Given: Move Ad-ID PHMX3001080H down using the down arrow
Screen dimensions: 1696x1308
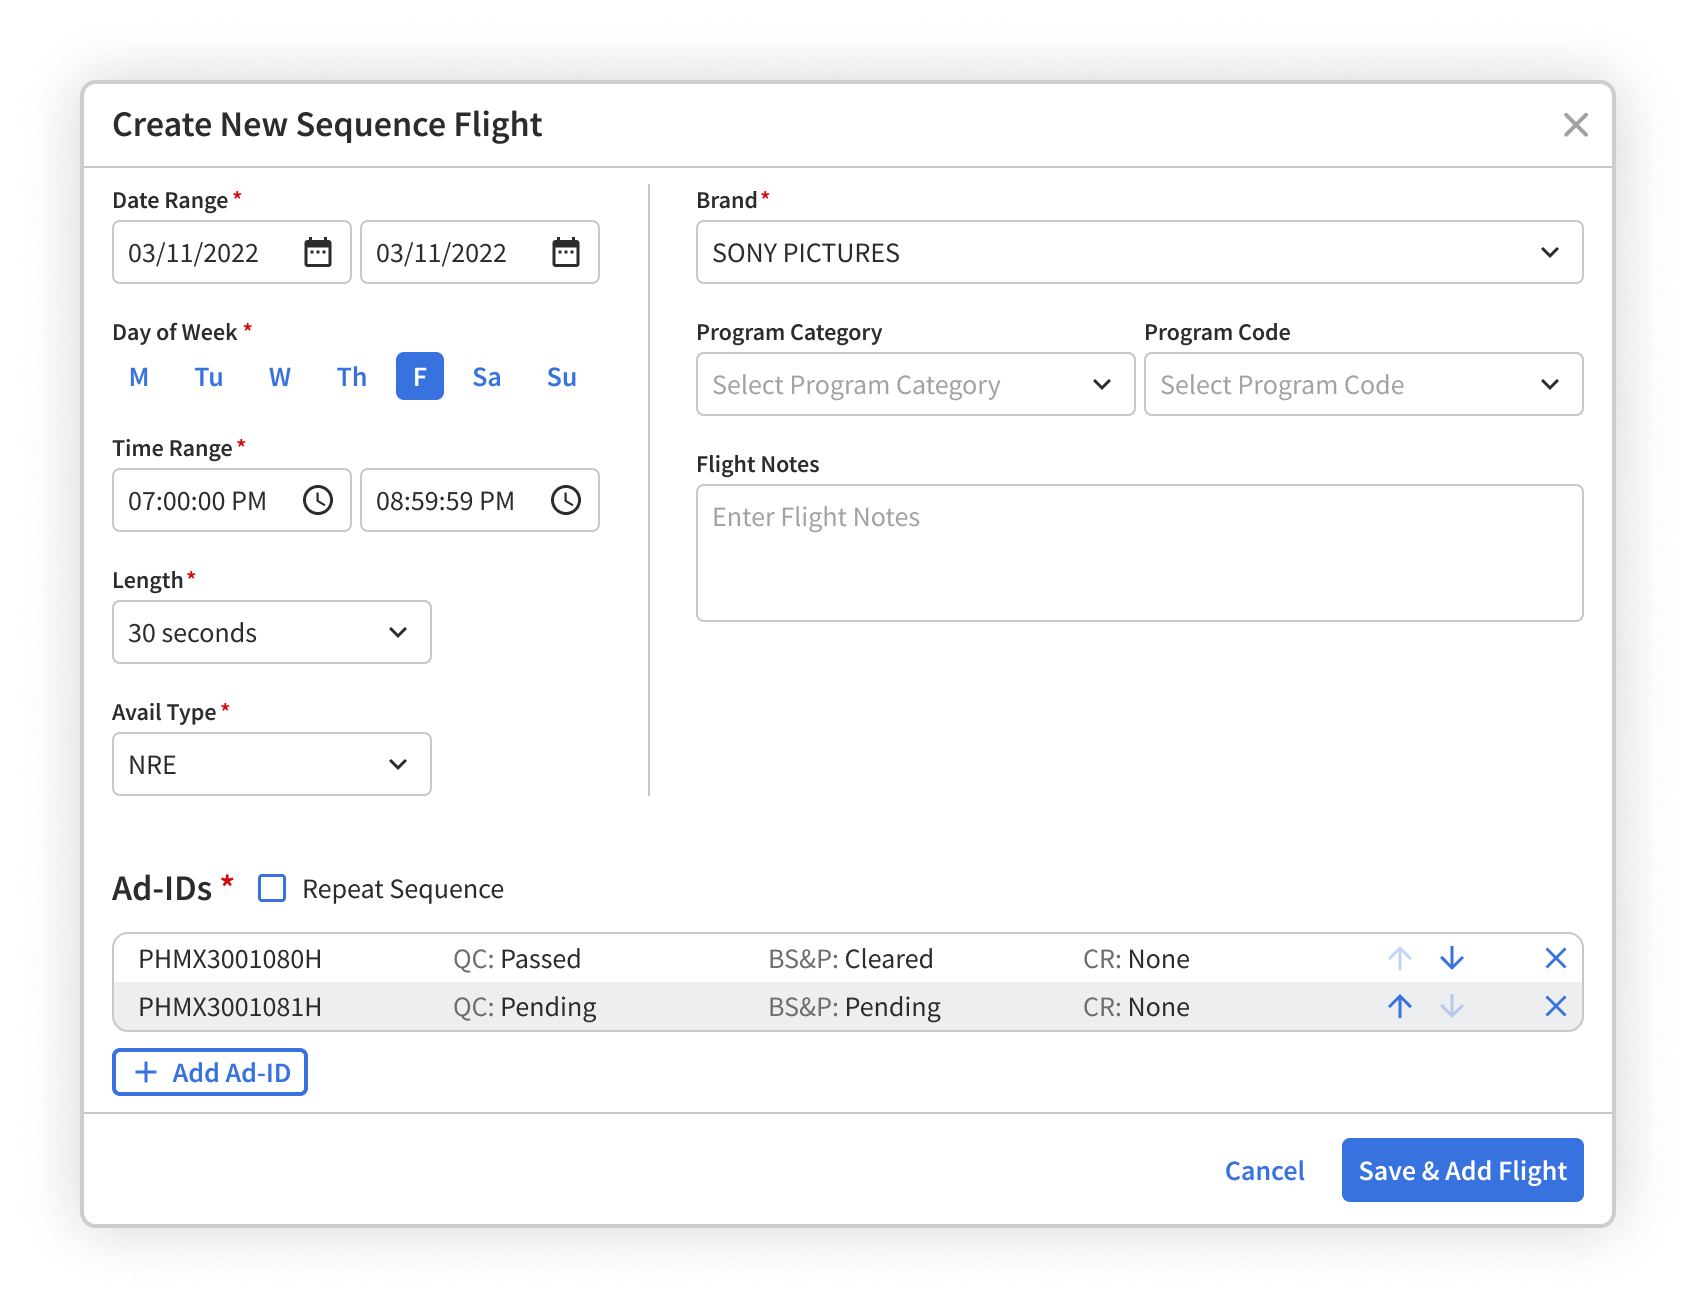Looking at the screenshot, I should (1451, 958).
